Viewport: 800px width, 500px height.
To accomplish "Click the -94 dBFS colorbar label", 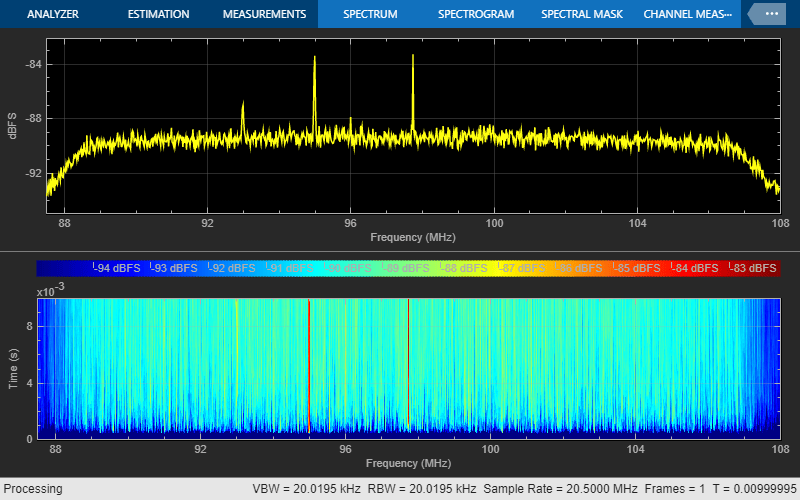I will coord(116,268).
